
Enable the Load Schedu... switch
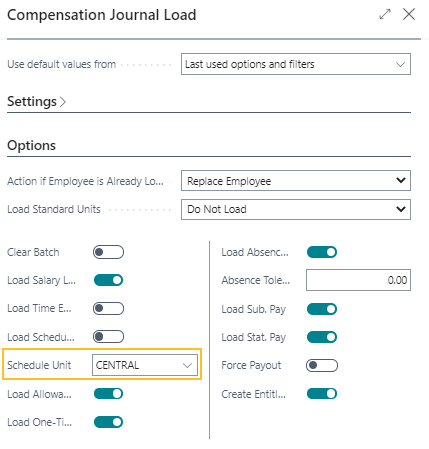point(108,337)
